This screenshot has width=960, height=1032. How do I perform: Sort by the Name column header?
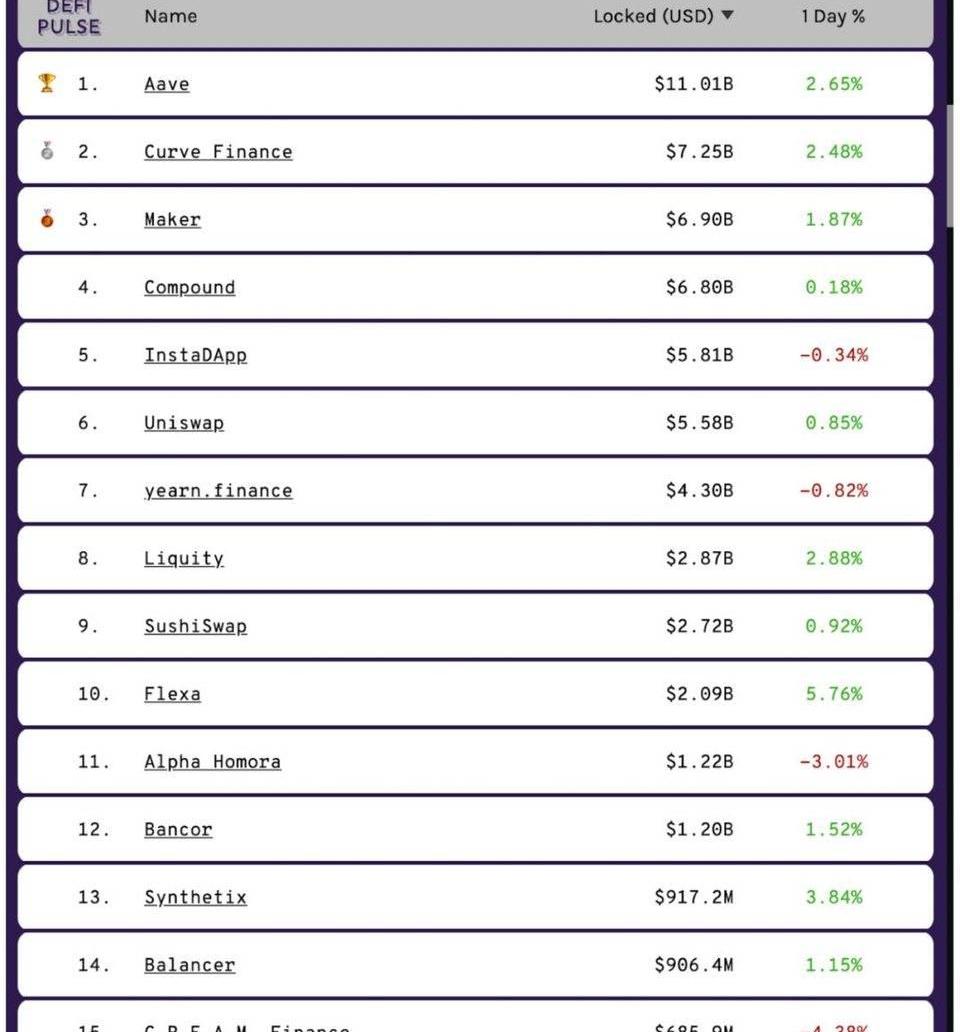click(170, 16)
